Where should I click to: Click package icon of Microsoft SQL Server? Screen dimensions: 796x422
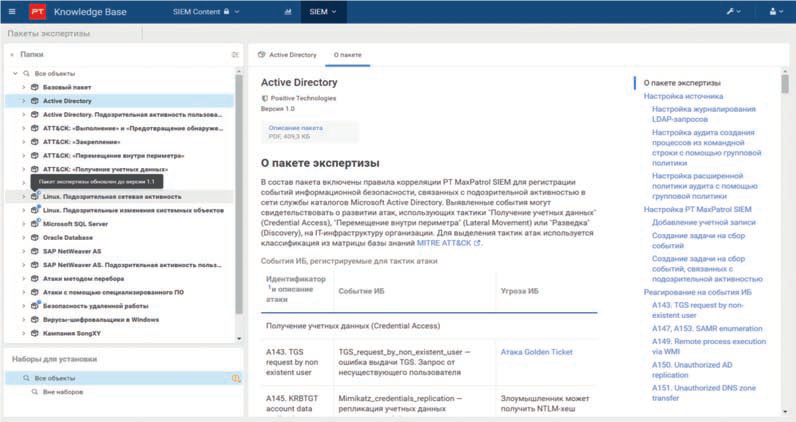tap(35, 224)
